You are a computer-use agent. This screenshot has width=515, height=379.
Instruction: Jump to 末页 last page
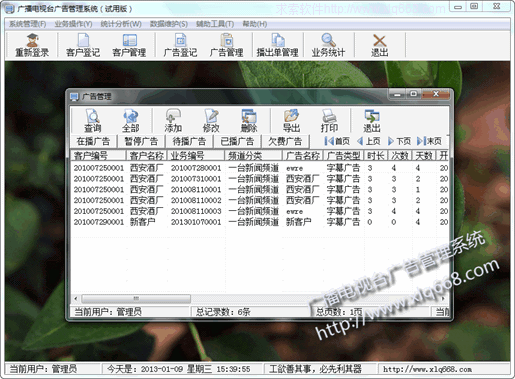click(429, 141)
